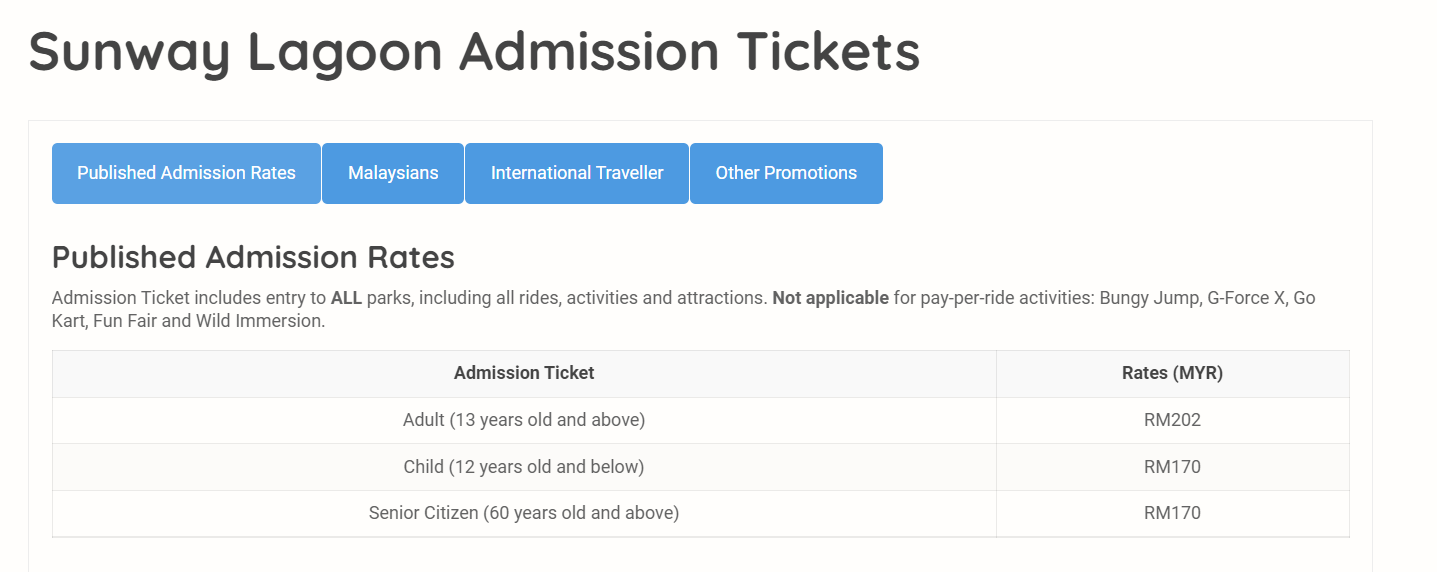
Task: Click the Fun Fair and Wild Immersion text
Action: coord(209,323)
